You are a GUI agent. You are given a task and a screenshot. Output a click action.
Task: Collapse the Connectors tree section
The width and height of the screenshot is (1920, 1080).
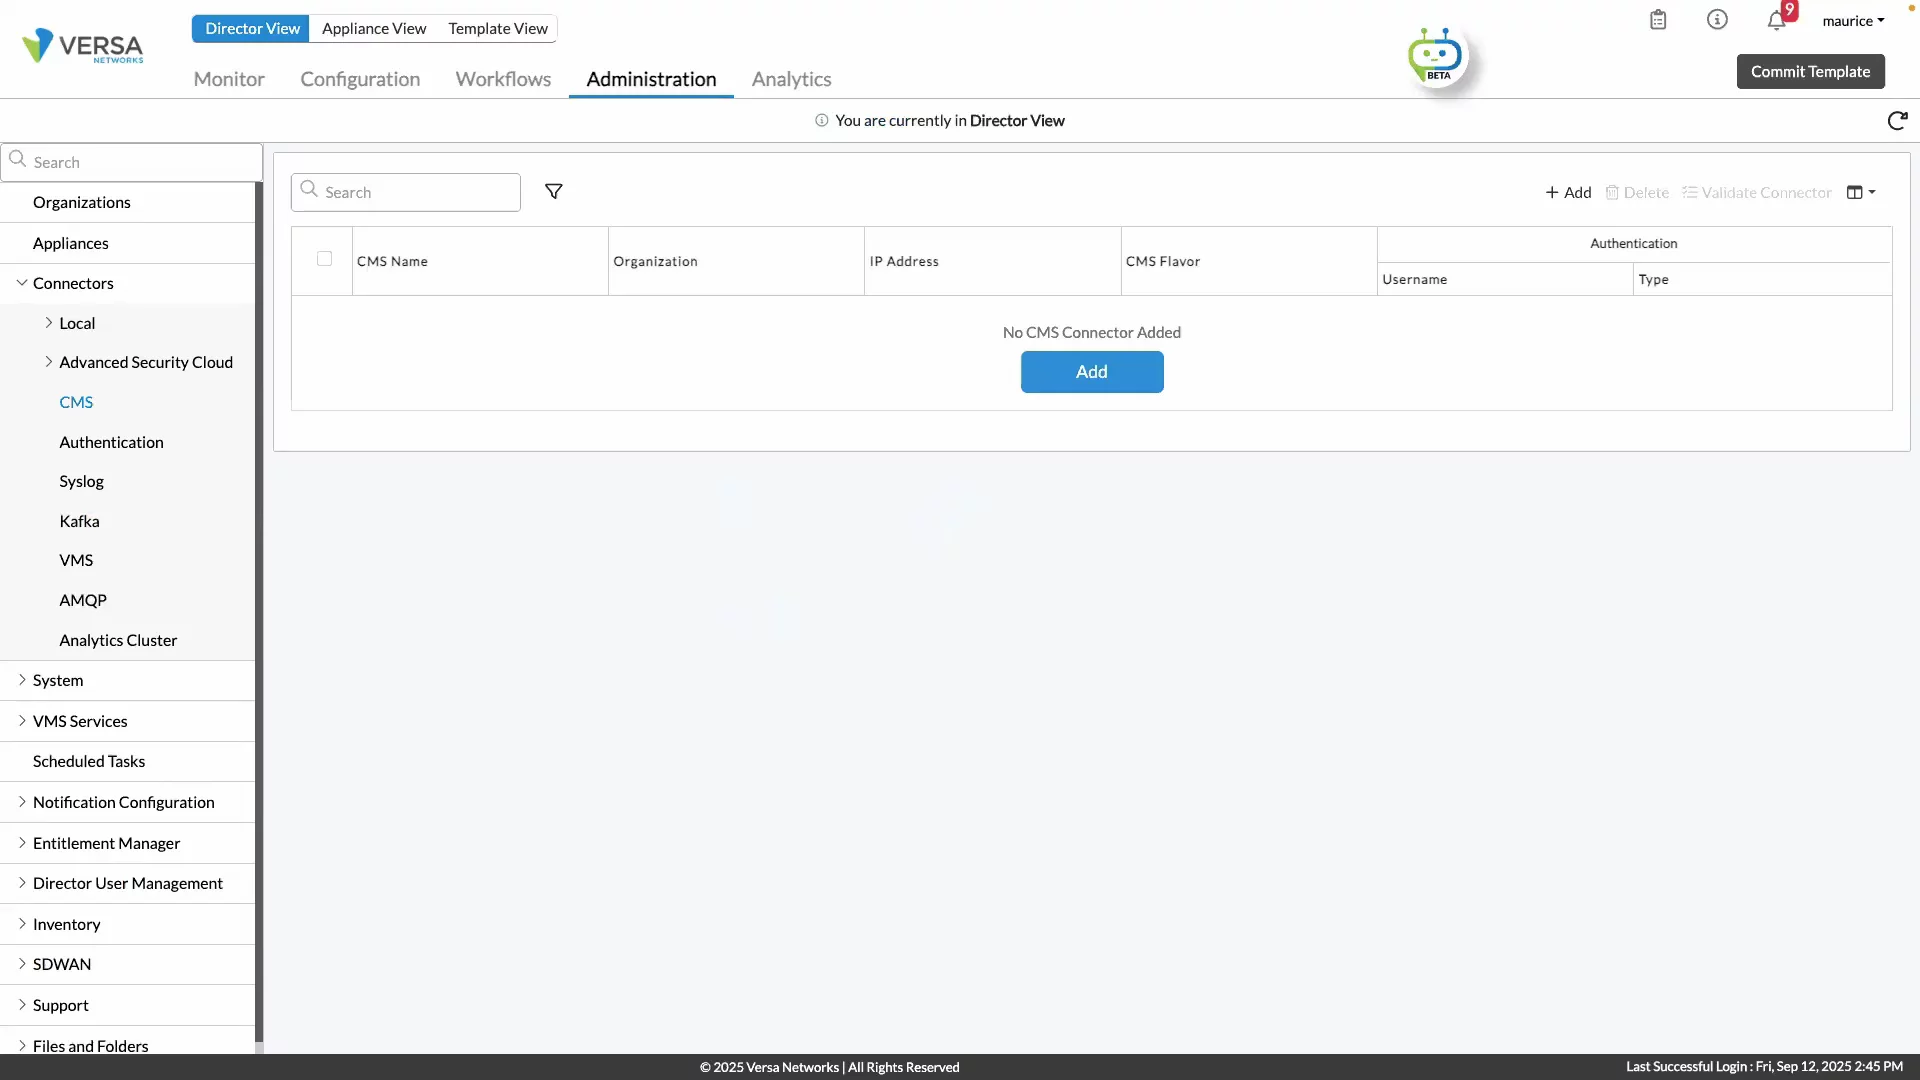[x=22, y=283]
